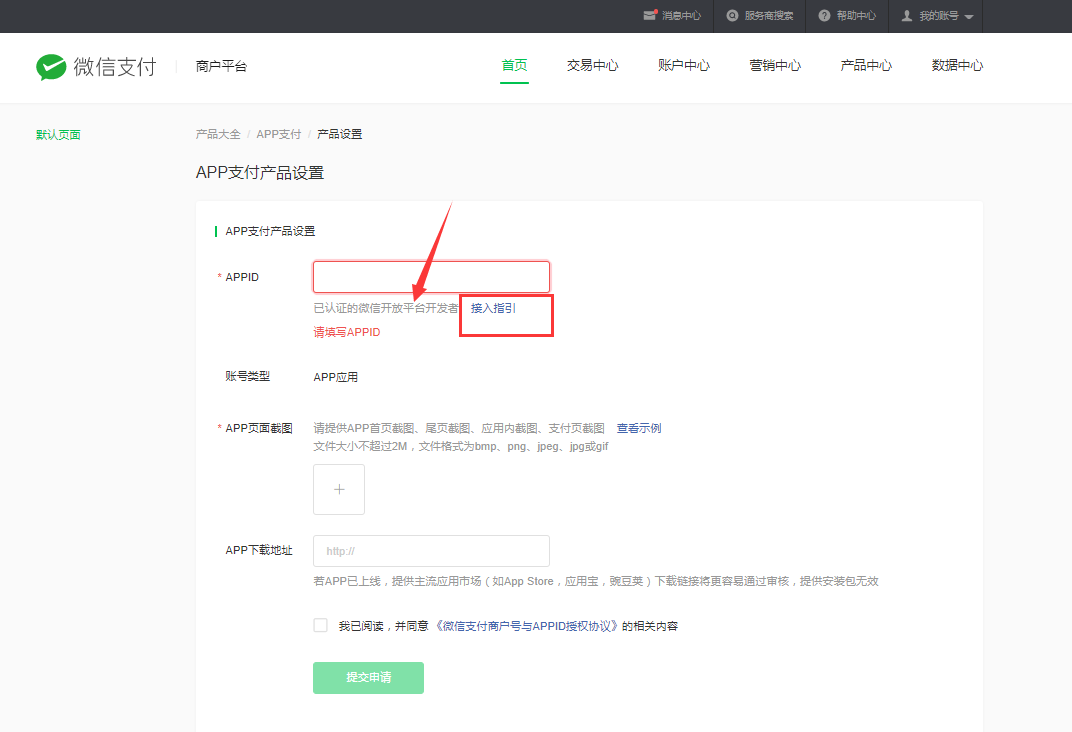Switch to the 交易中心 tab
The width and height of the screenshot is (1072, 732).
coord(592,66)
